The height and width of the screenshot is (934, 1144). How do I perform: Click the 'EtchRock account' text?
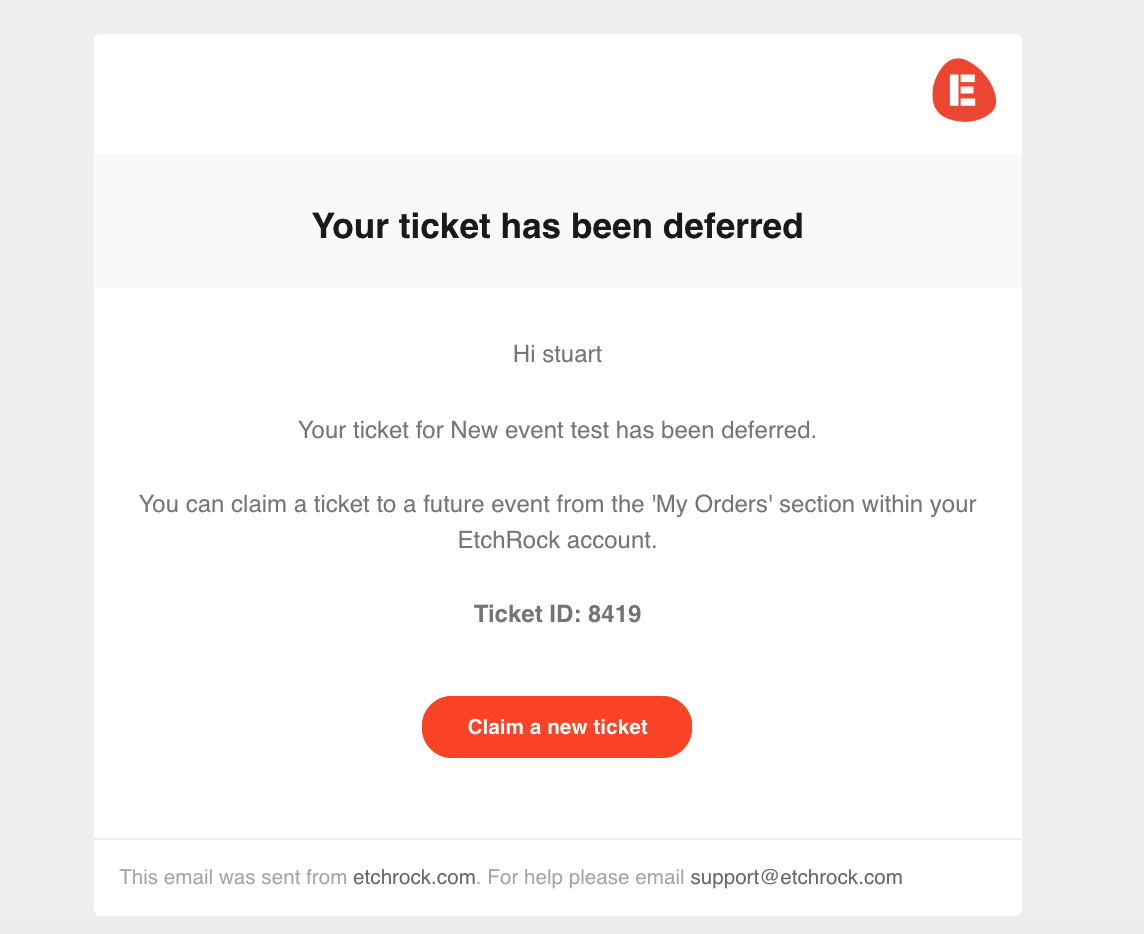click(557, 541)
